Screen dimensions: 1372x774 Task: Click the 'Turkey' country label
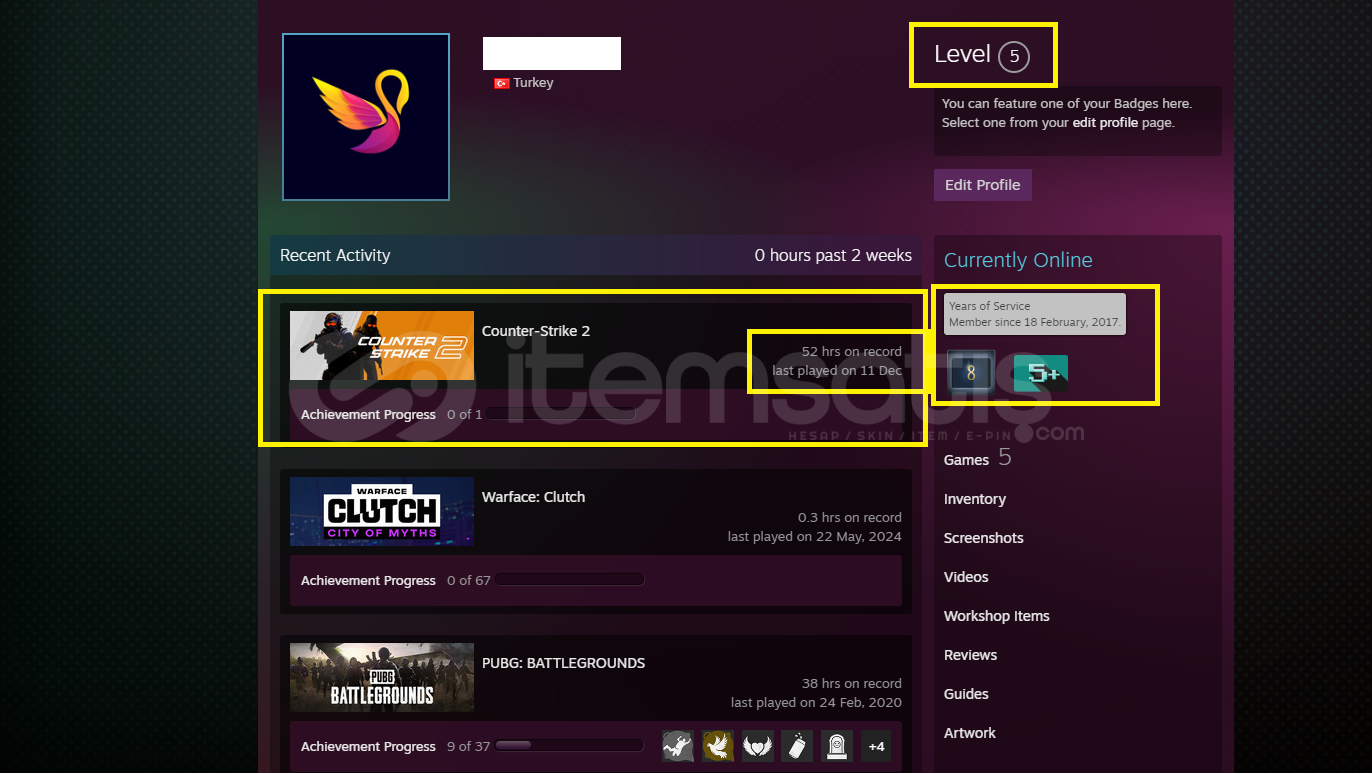click(533, 83)
